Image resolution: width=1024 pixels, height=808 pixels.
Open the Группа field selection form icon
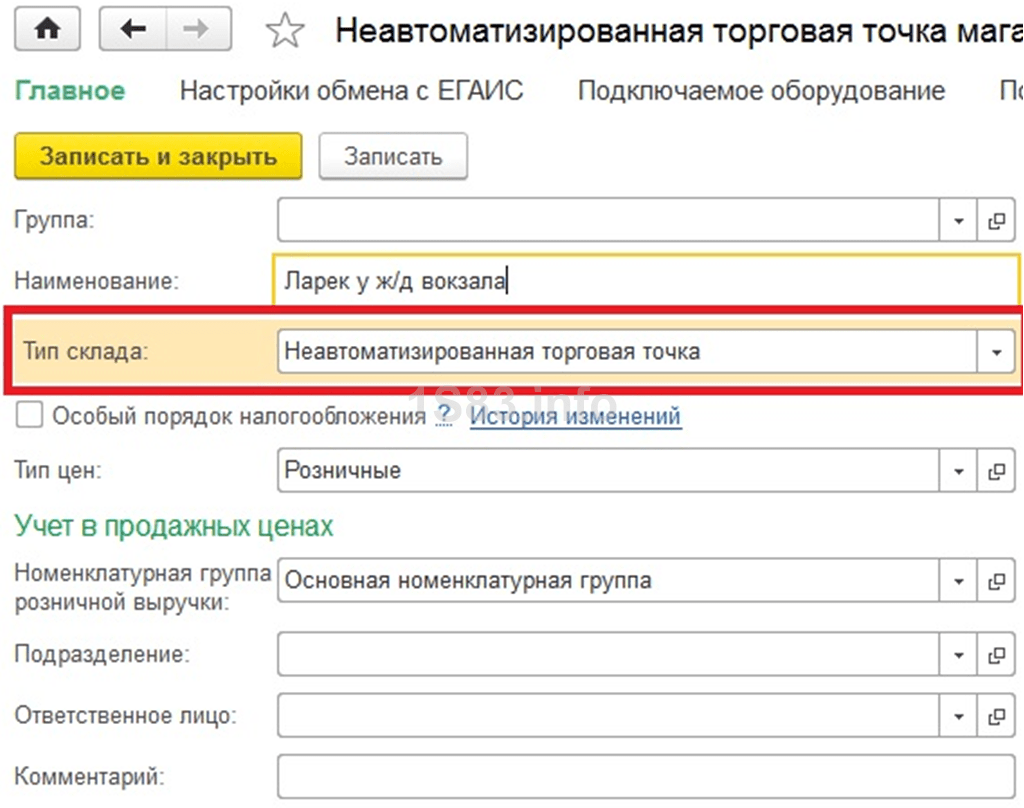(995, 221)
